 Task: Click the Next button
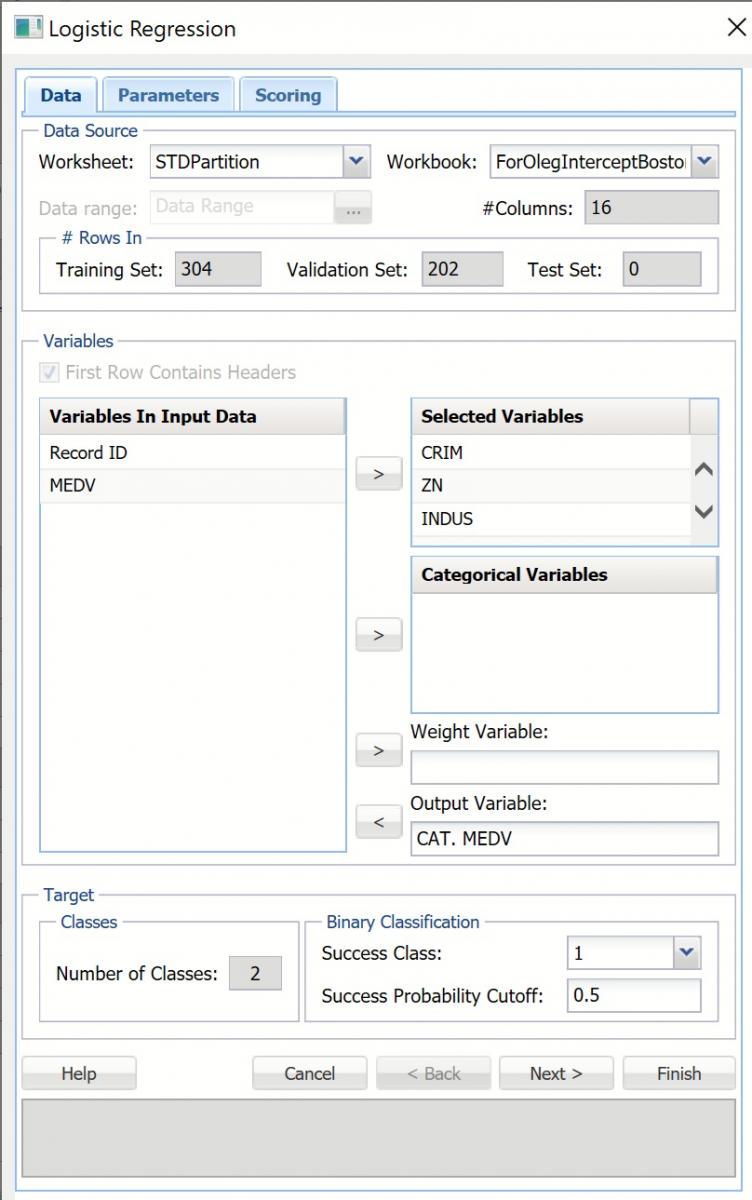point(556,1073)
